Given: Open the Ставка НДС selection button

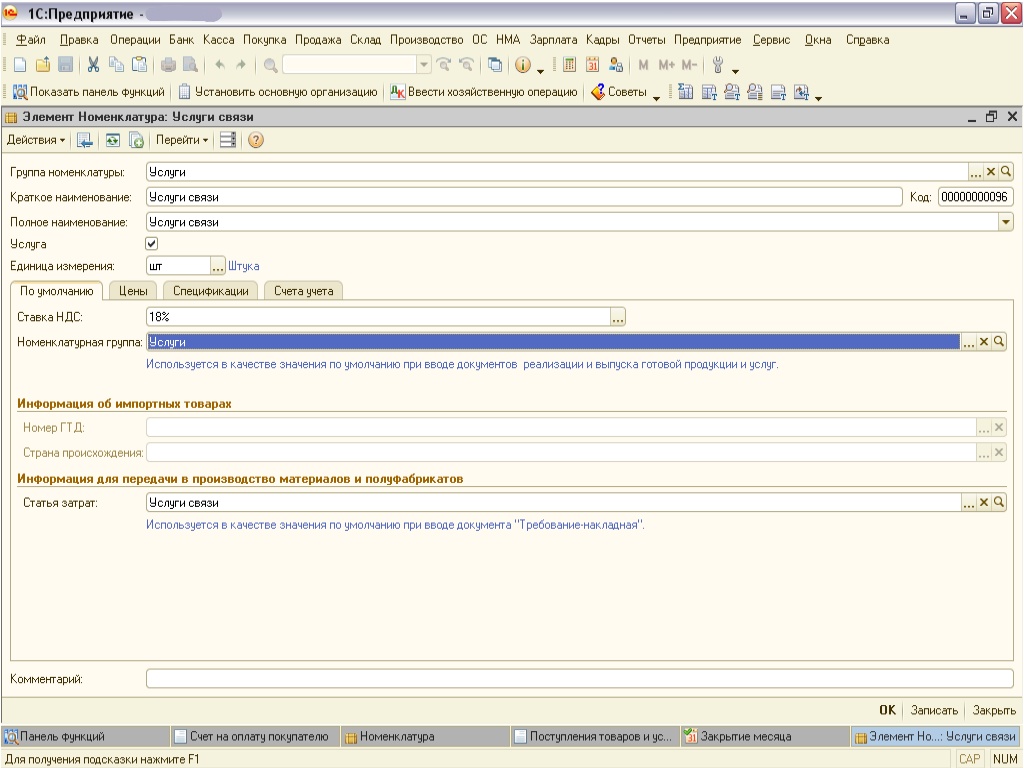Looking at the screenshot, I should (x=618, y=317).
